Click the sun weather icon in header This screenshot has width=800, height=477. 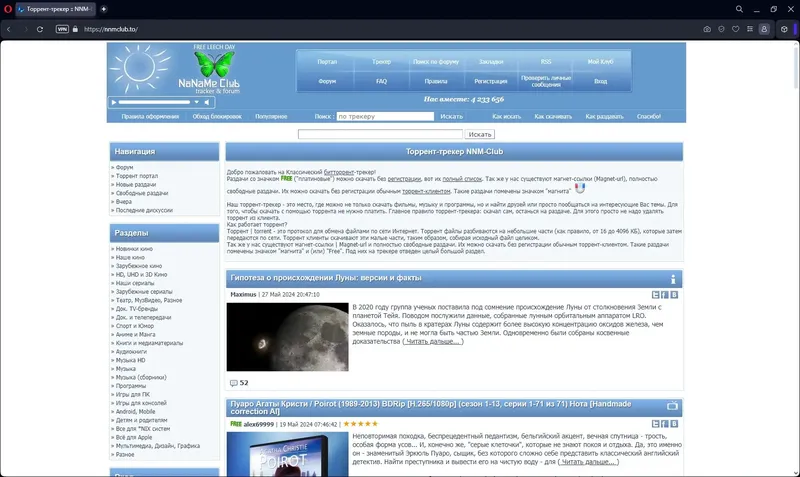tap(139, 68)
